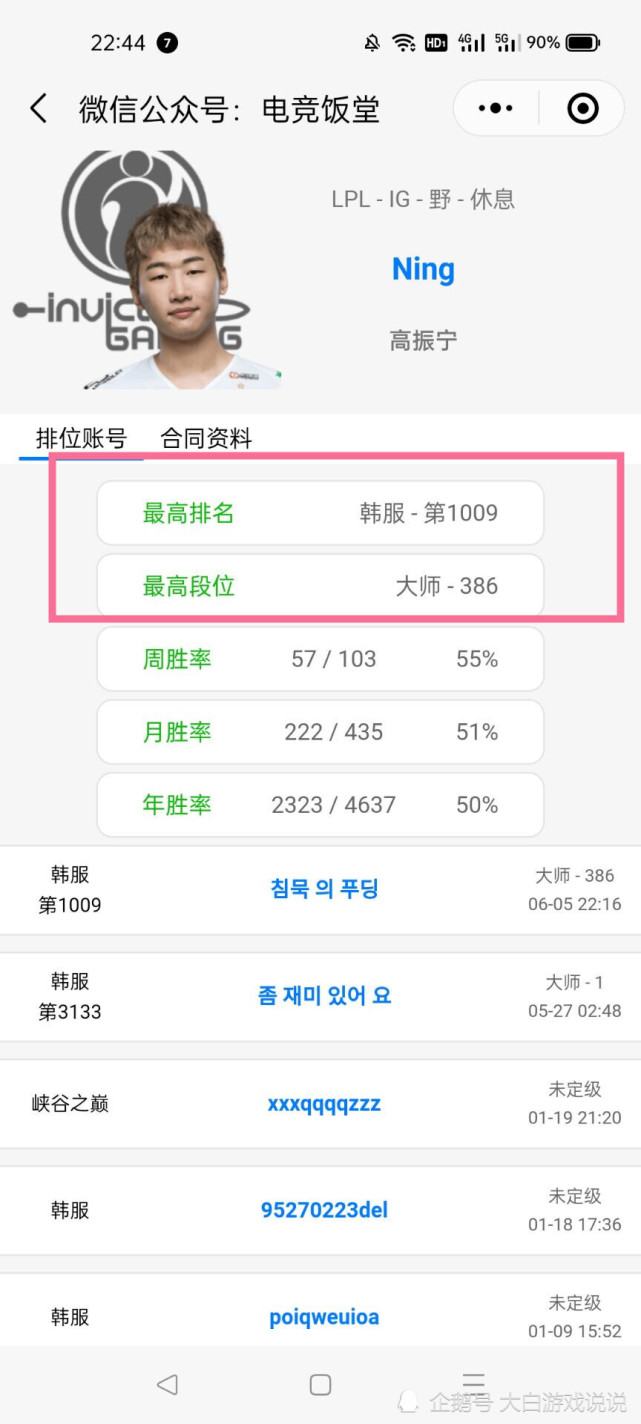Tap the mini program capsule close icon
Viewport: 641px width, 1424px height.
pyautogui.click(x=583, y=108)
